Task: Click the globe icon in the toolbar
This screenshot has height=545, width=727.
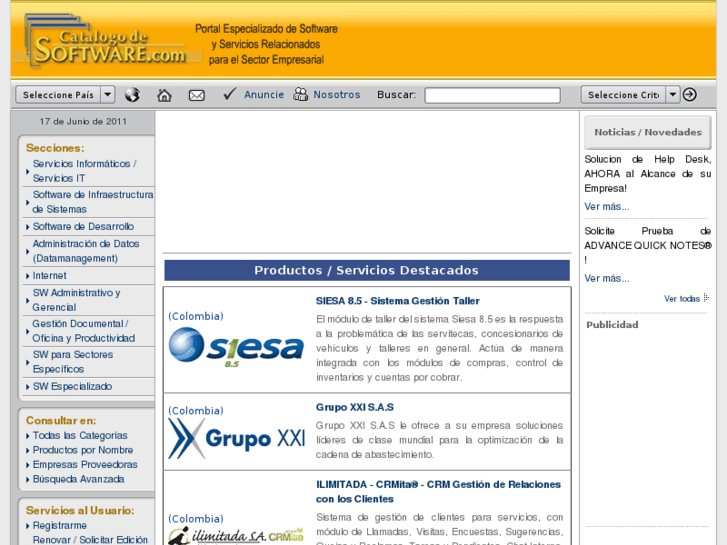Action: coord(133,95)
